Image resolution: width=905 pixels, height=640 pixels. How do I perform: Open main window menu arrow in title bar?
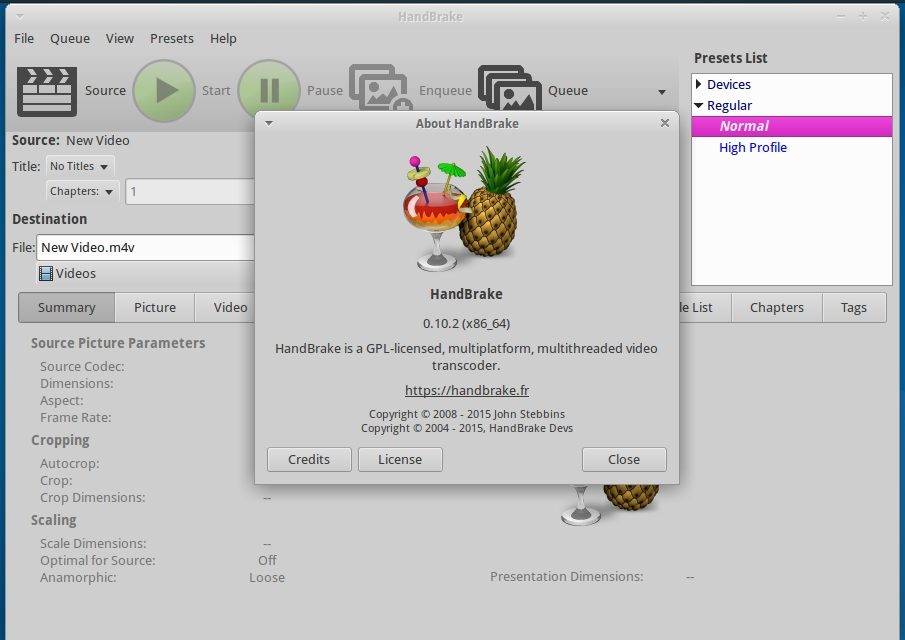20,16
